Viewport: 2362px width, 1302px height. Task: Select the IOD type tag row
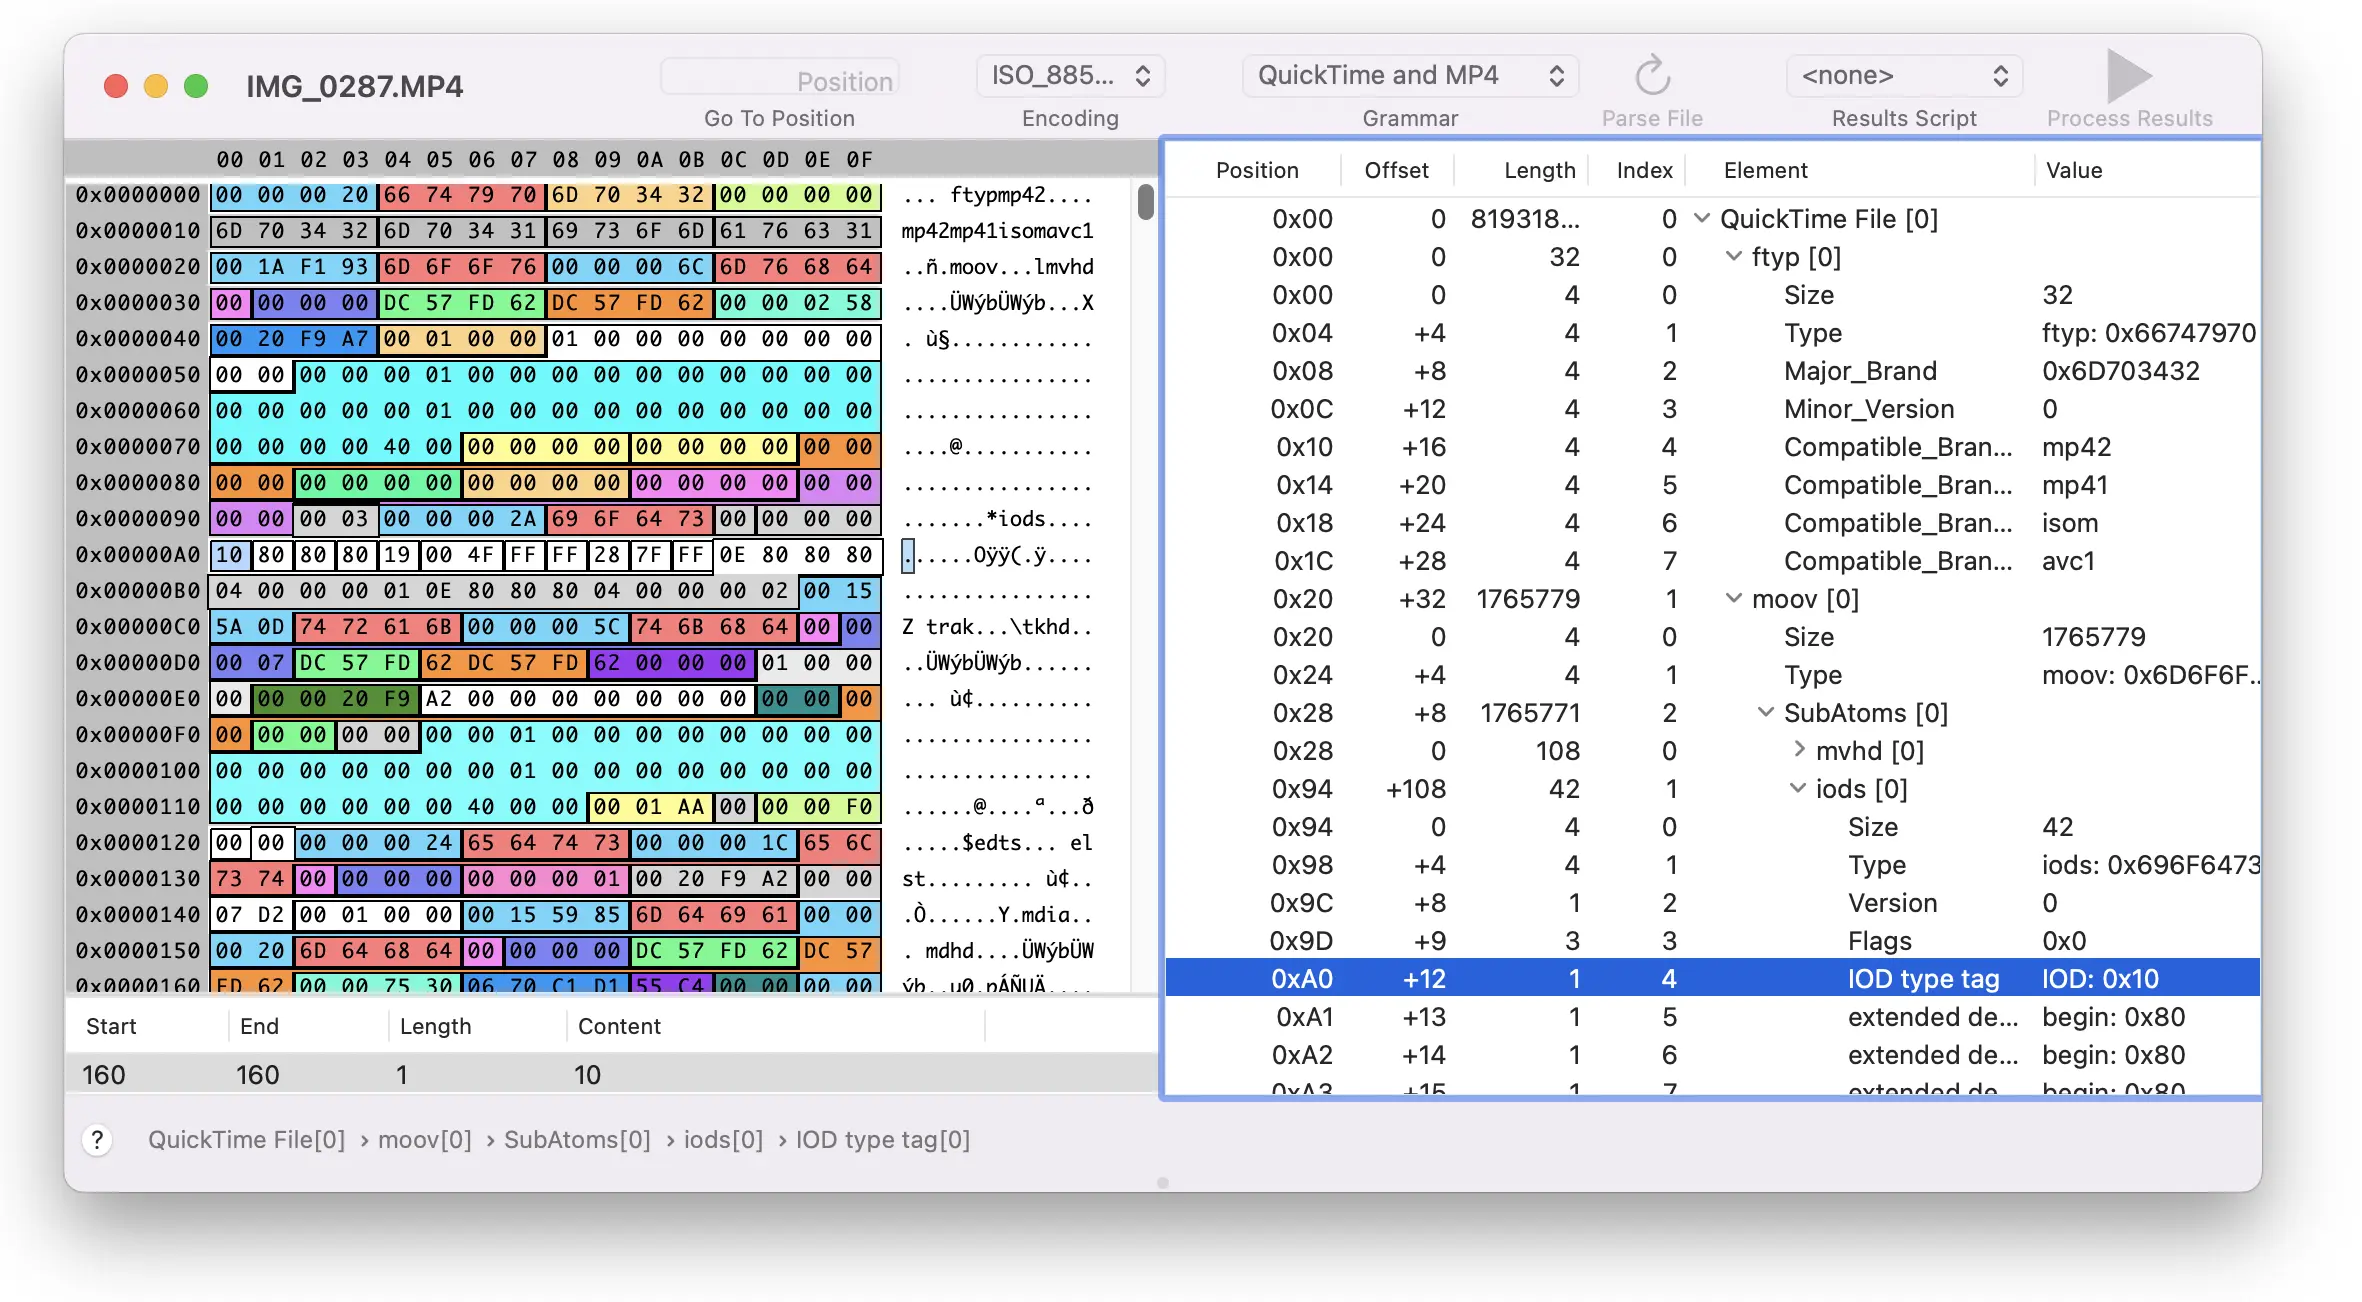tap(1712, 978)
